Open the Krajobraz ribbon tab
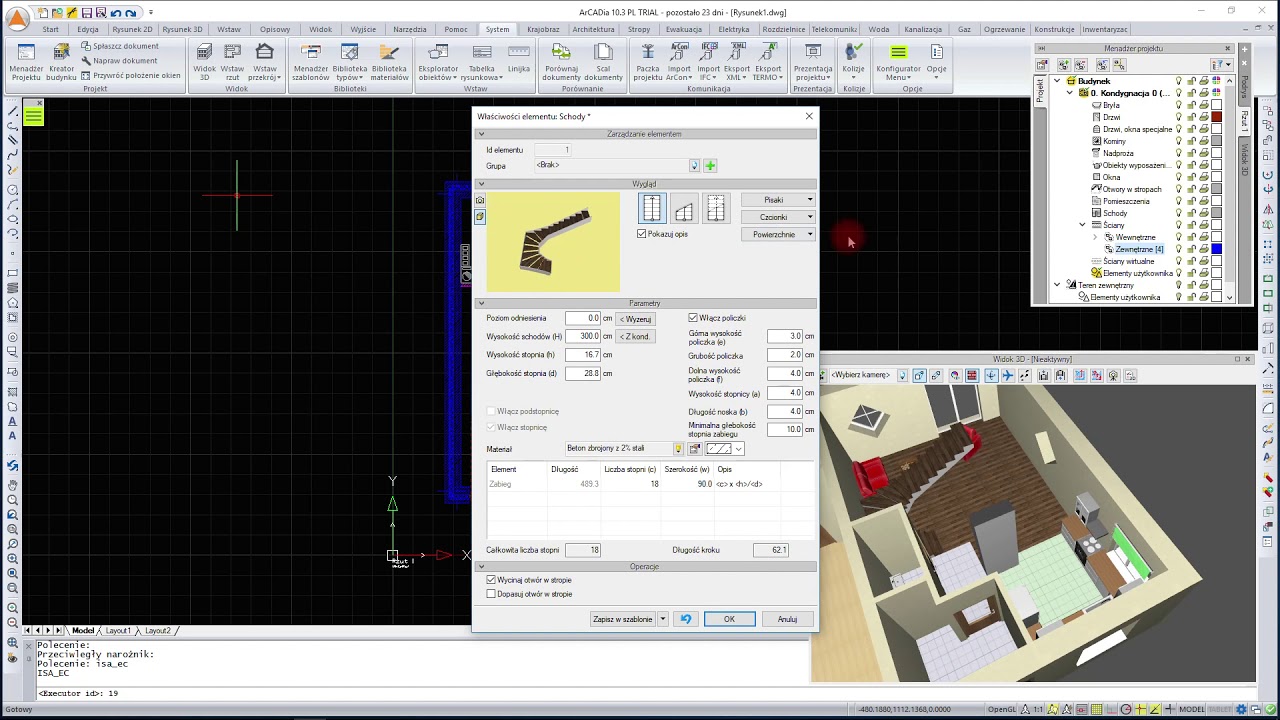Viewport: 1280px width, 720px height. point(543,29)
